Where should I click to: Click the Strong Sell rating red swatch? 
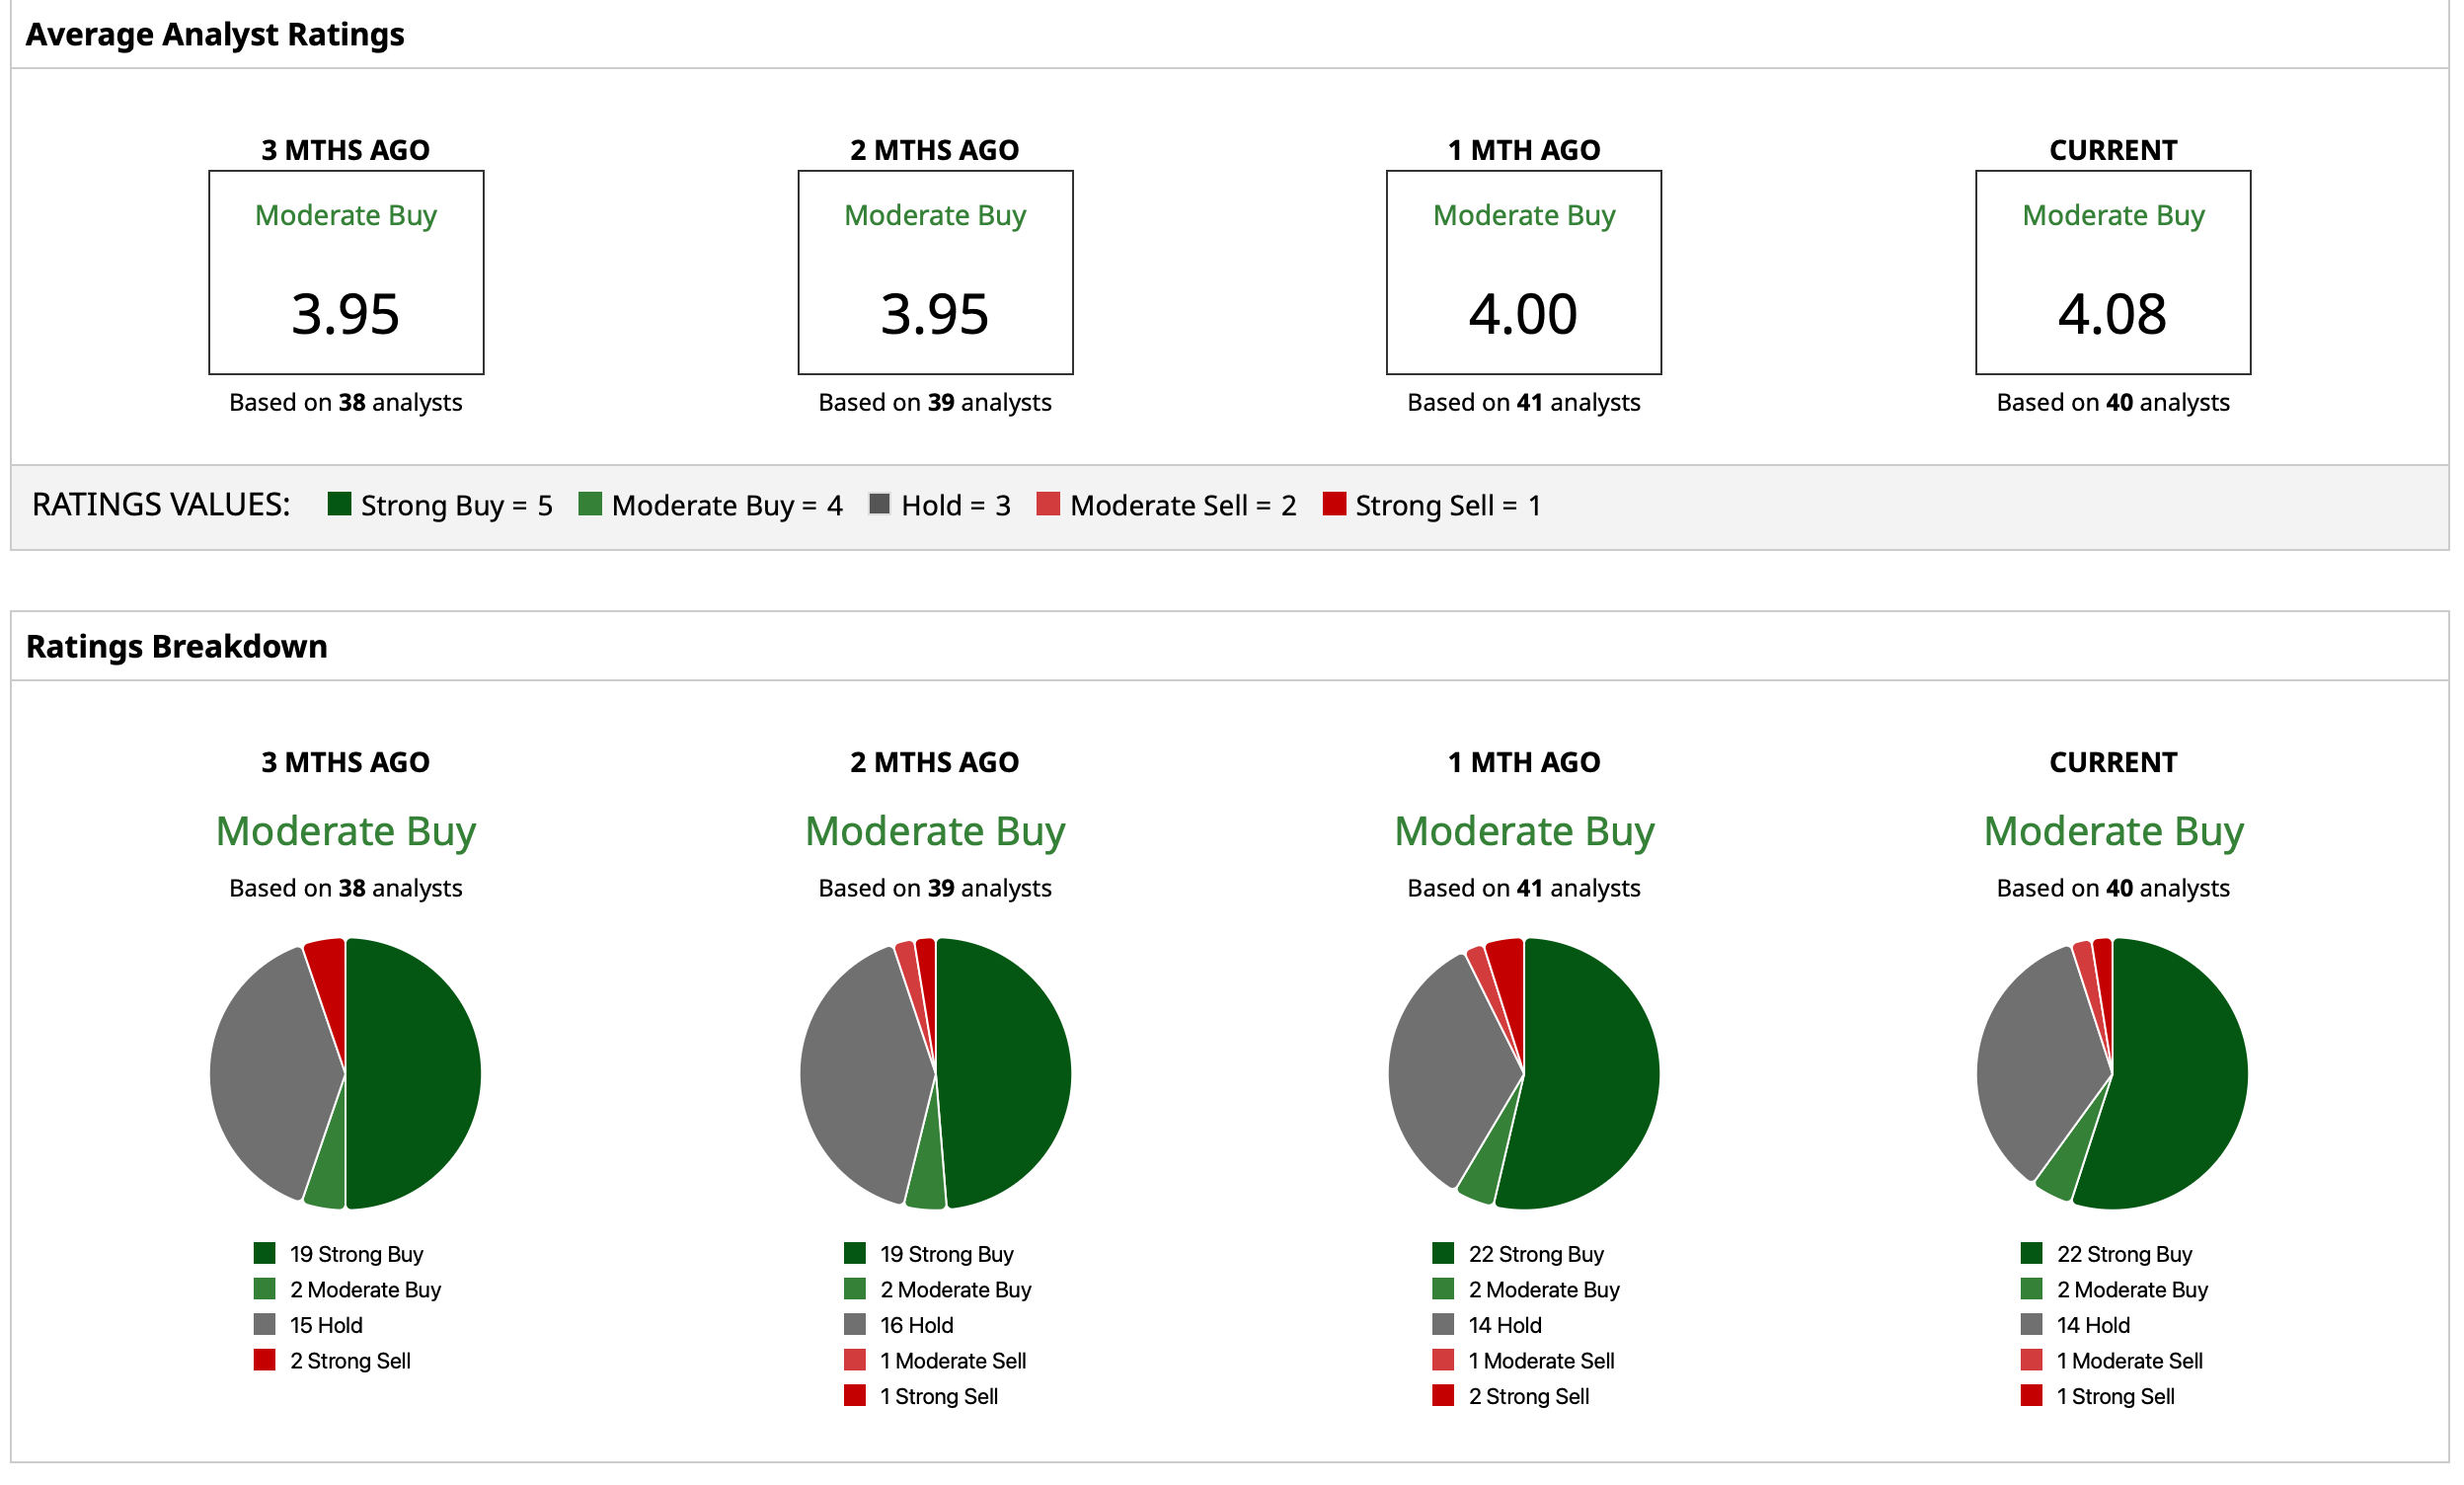tap(1334, 504)
